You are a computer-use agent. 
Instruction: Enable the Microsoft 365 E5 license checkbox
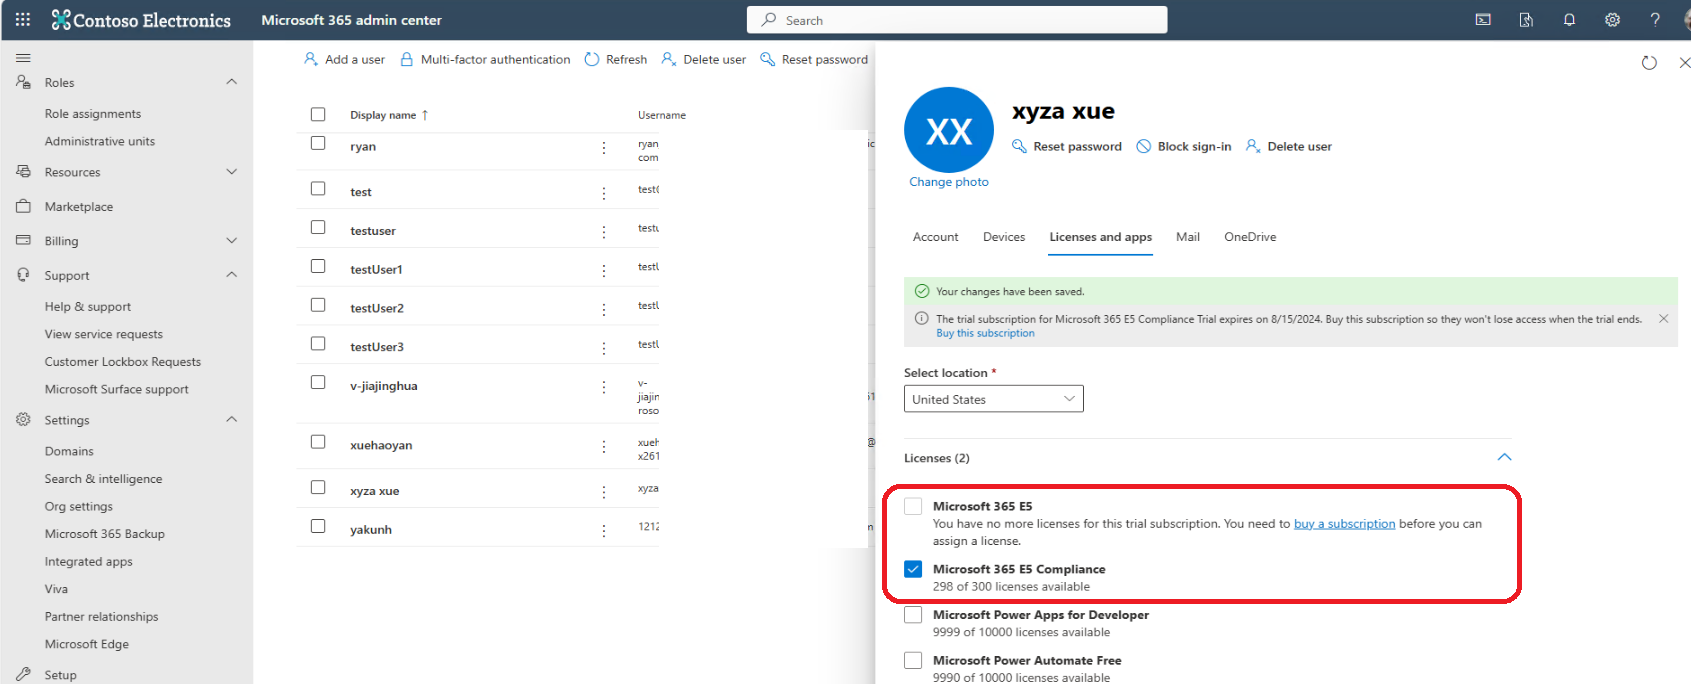coord(913,506)
